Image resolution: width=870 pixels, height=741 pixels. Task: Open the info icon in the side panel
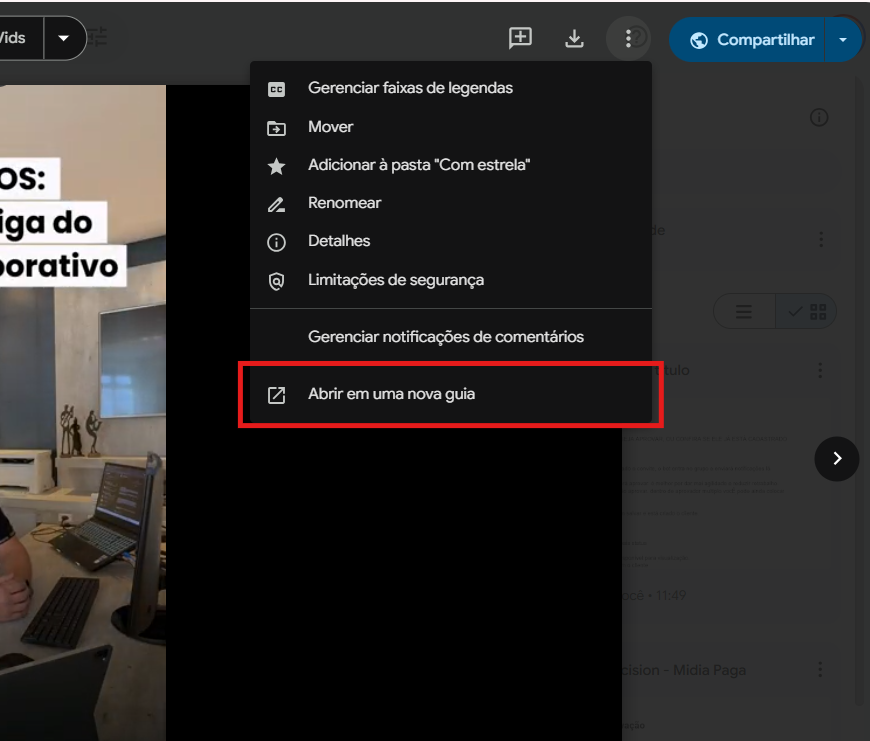coord(819,118)
